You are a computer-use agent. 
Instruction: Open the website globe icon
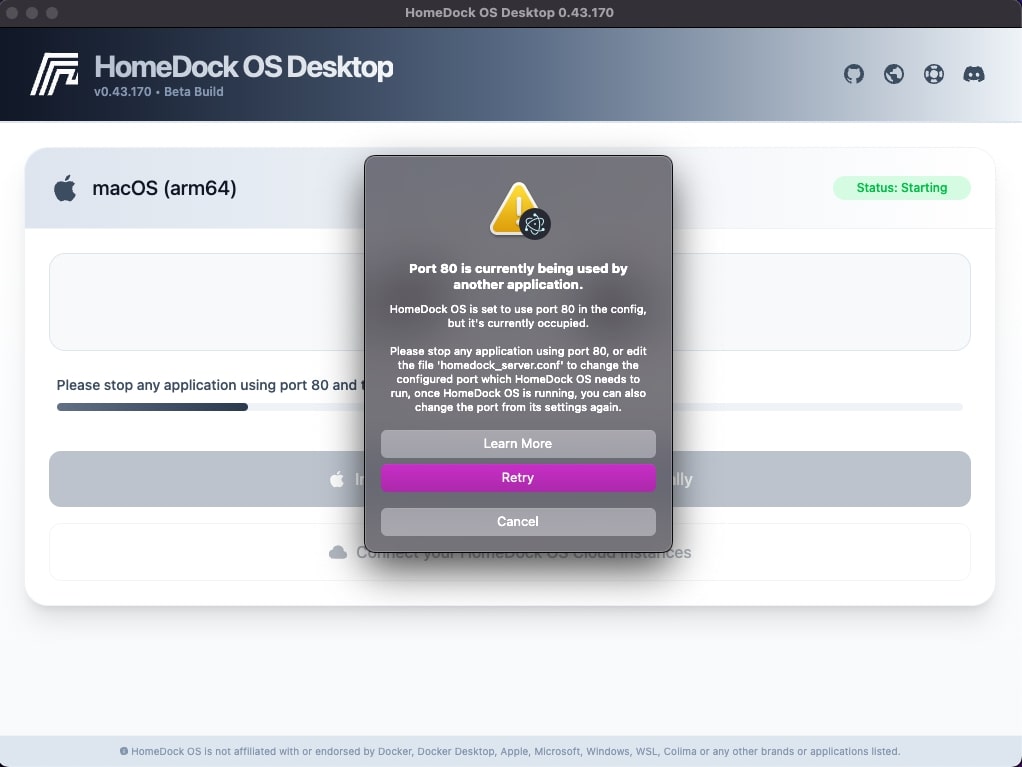click(x=894, y=74)
